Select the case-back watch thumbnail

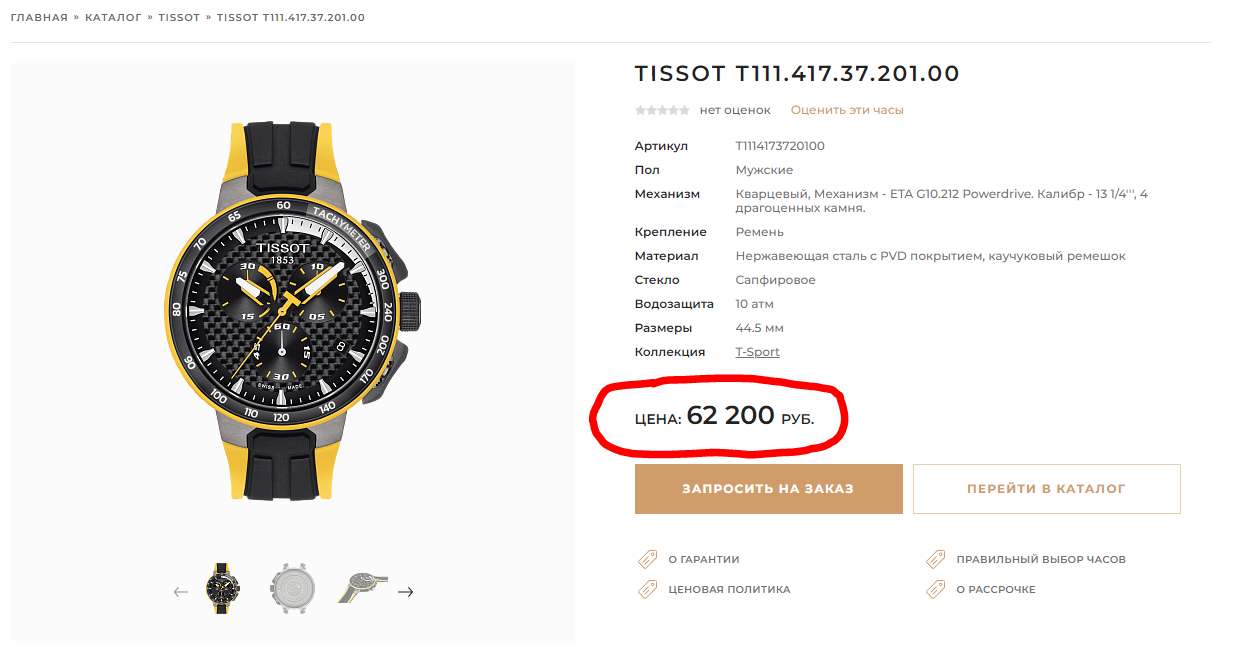click(x=292, y=589)
